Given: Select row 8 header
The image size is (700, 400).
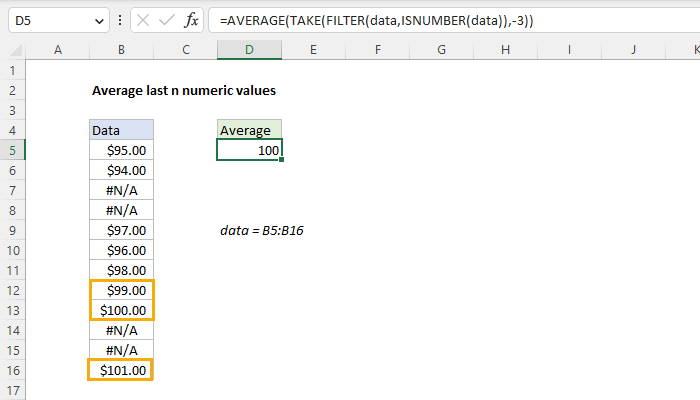Looking at the screenshot, I should (12, 210).
